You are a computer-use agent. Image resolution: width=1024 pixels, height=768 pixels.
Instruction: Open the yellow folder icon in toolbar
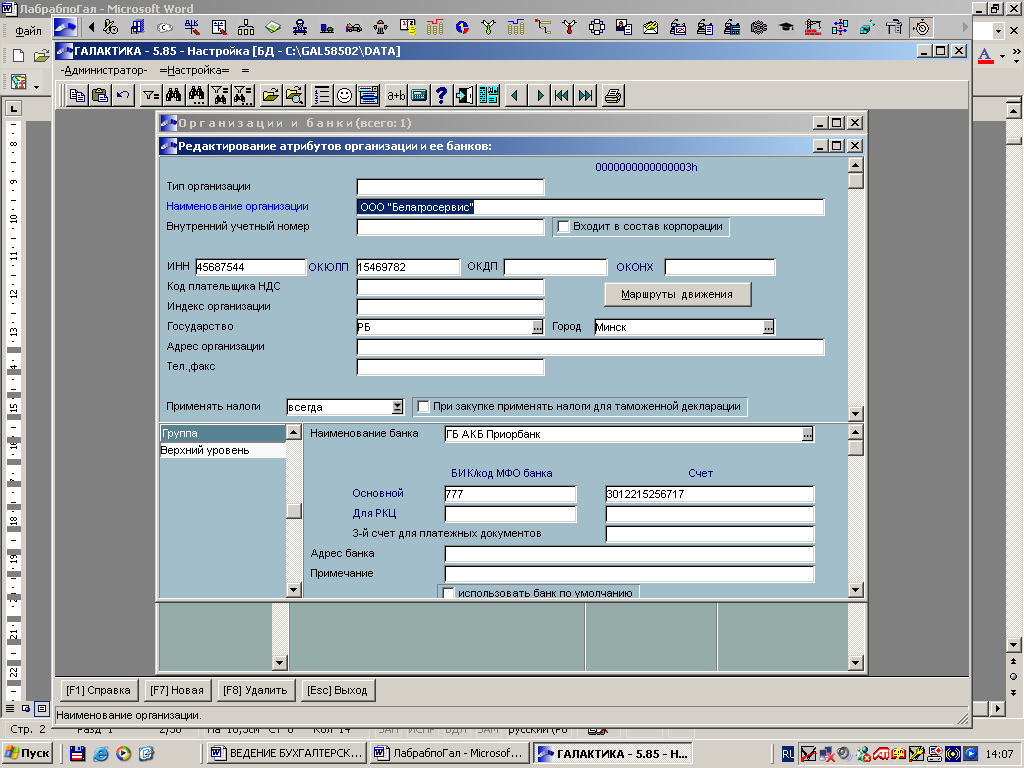coord(270,95)
